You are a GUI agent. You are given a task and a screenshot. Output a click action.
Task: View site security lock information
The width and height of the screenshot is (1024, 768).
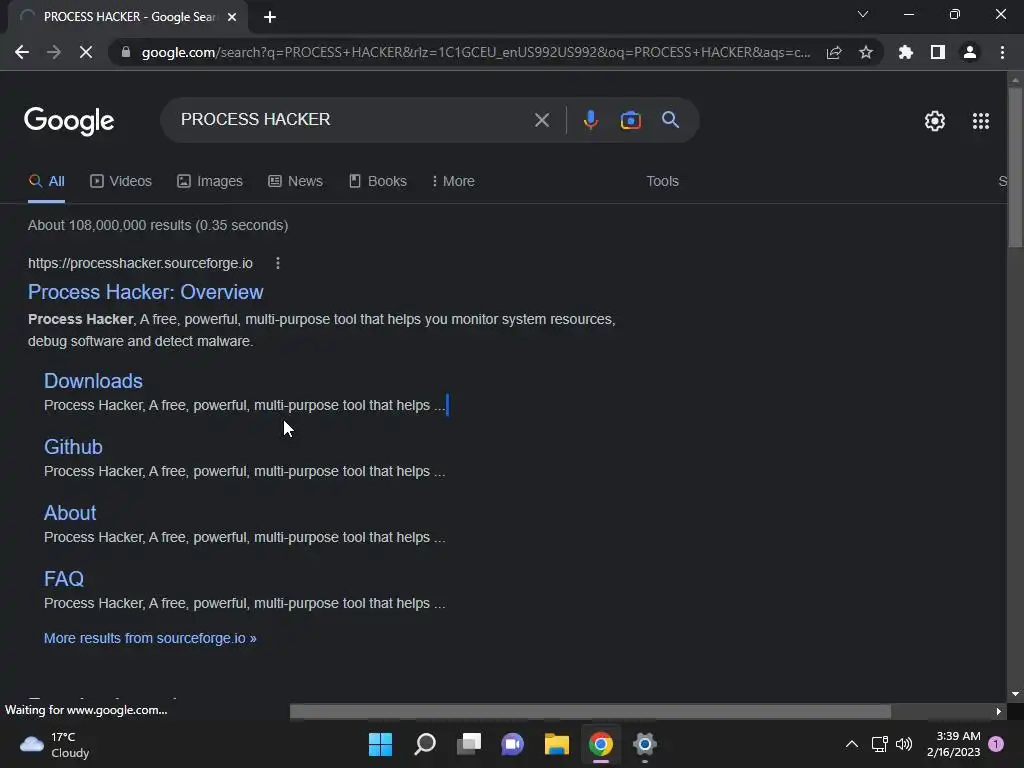126,52
